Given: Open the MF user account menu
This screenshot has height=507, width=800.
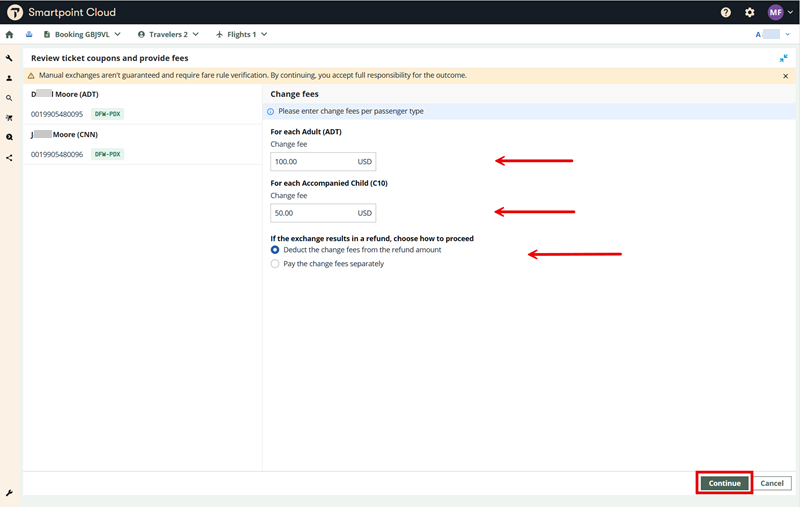Looking at the screenshot, I should (x=776, y=12).
